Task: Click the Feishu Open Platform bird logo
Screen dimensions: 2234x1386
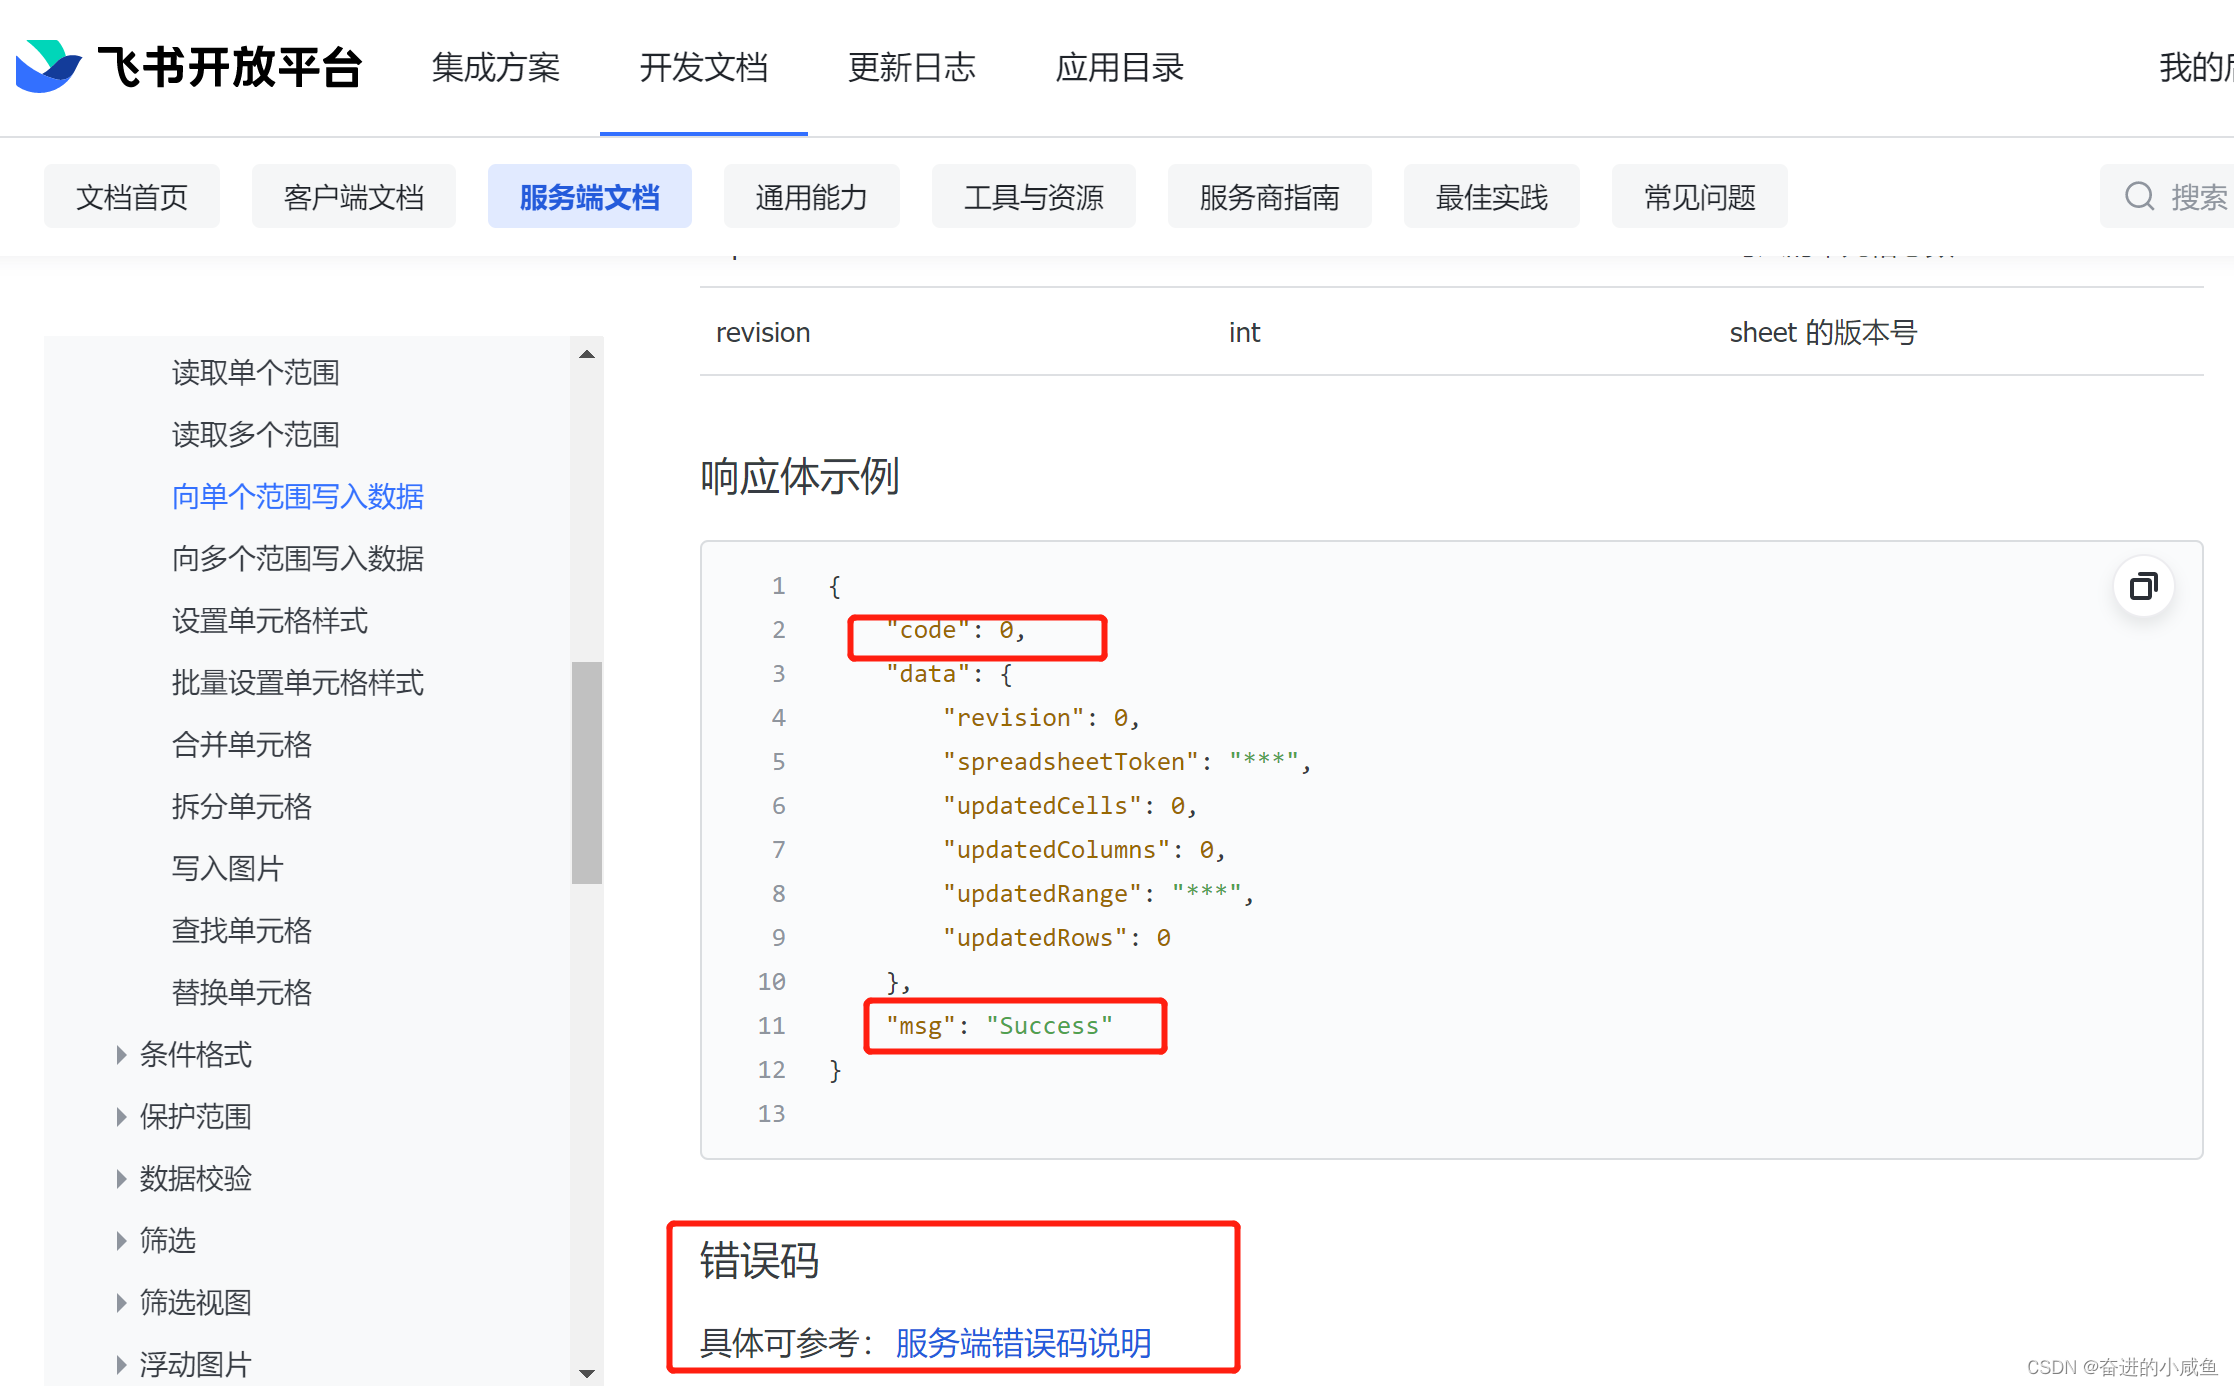Action: pos(48,66)
